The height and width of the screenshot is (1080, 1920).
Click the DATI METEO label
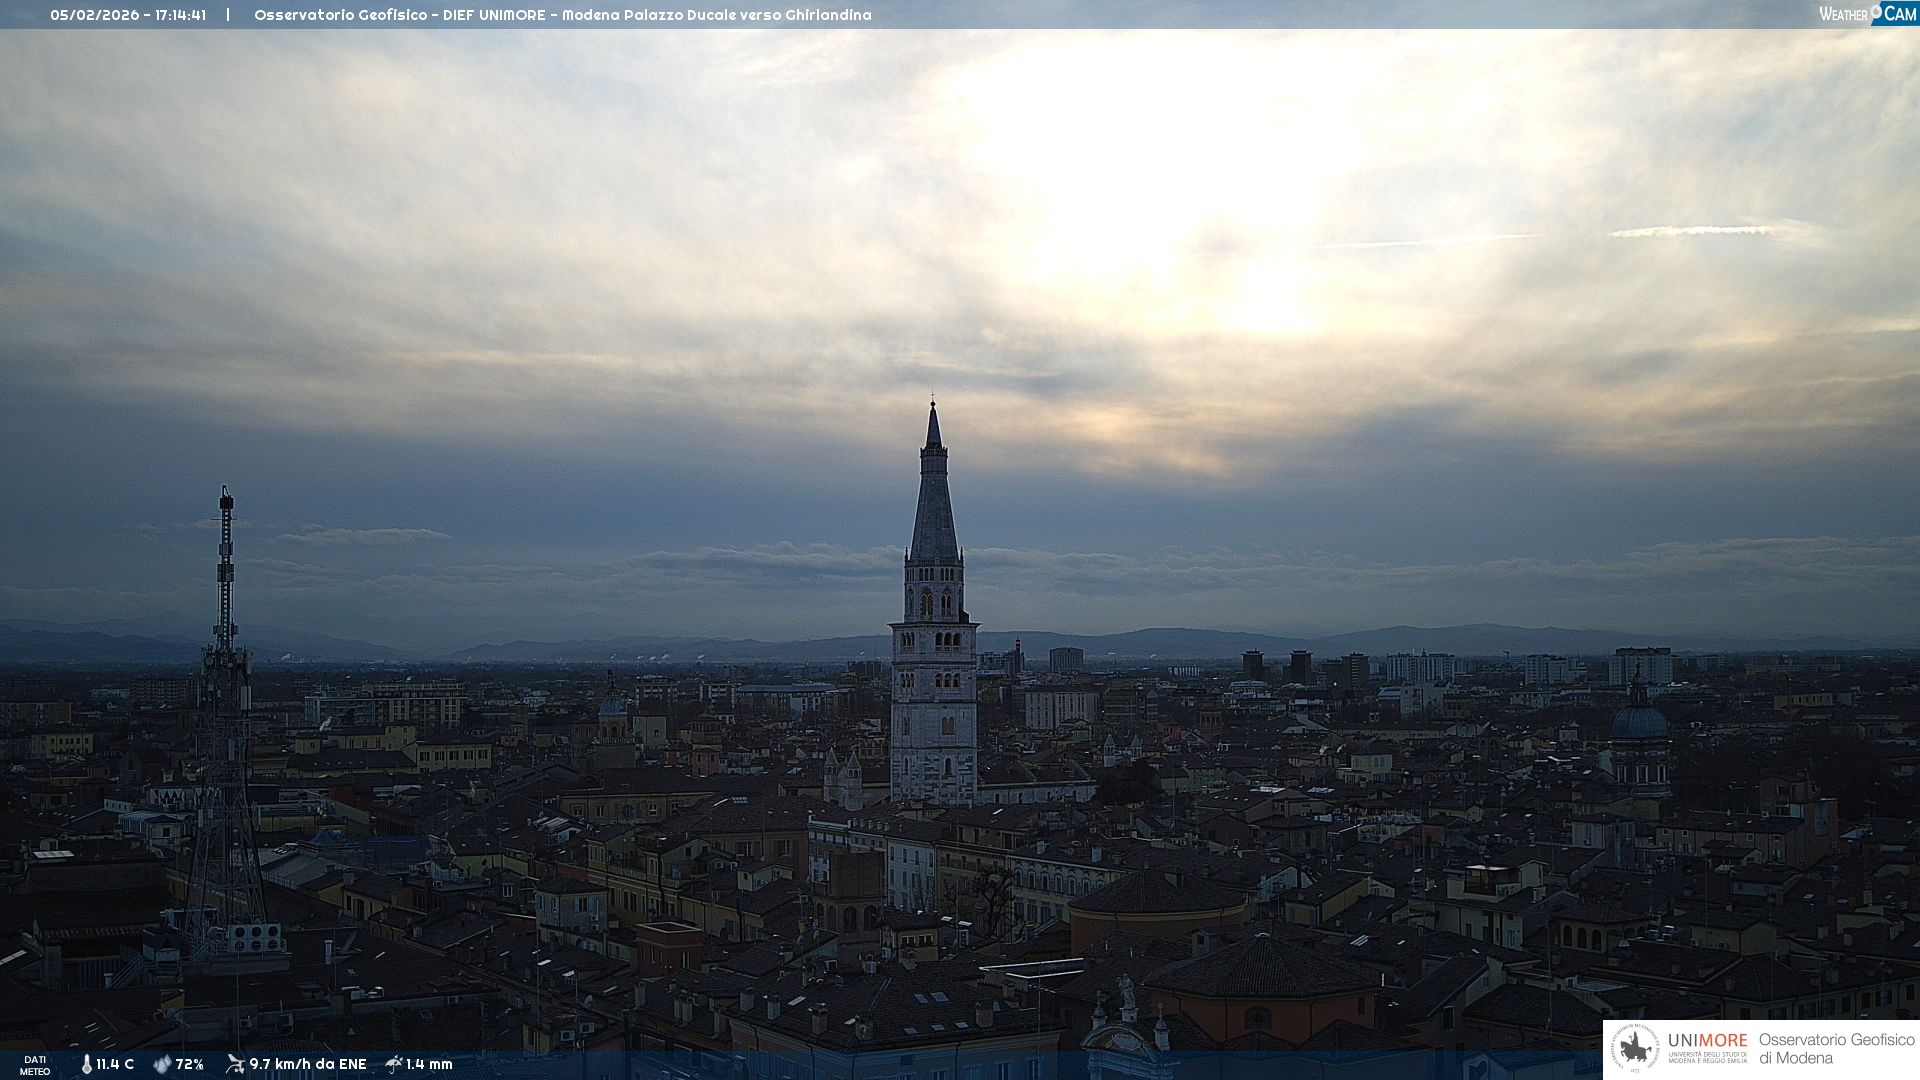(35, 1065)
